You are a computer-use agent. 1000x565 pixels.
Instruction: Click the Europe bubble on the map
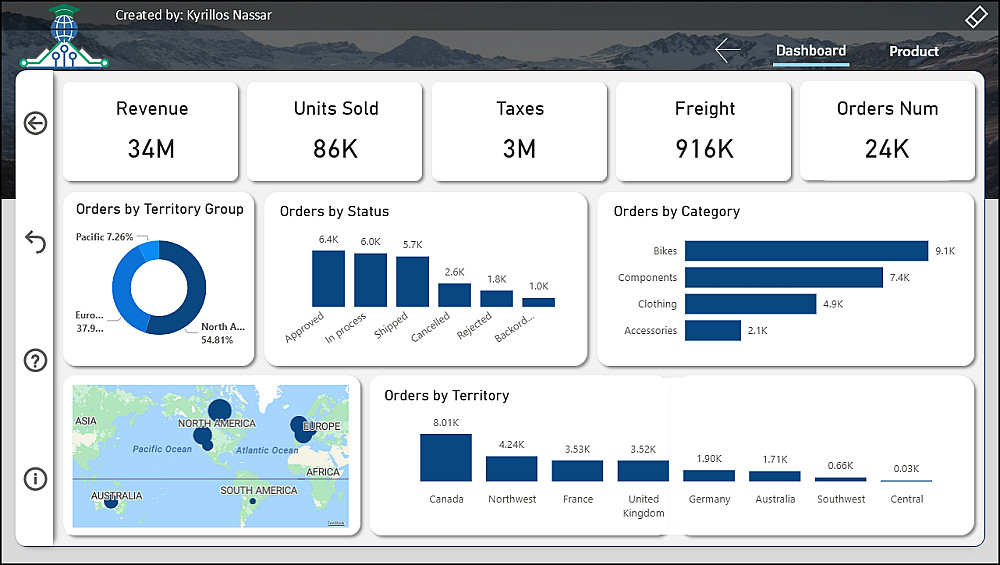[x=300, y=427]
